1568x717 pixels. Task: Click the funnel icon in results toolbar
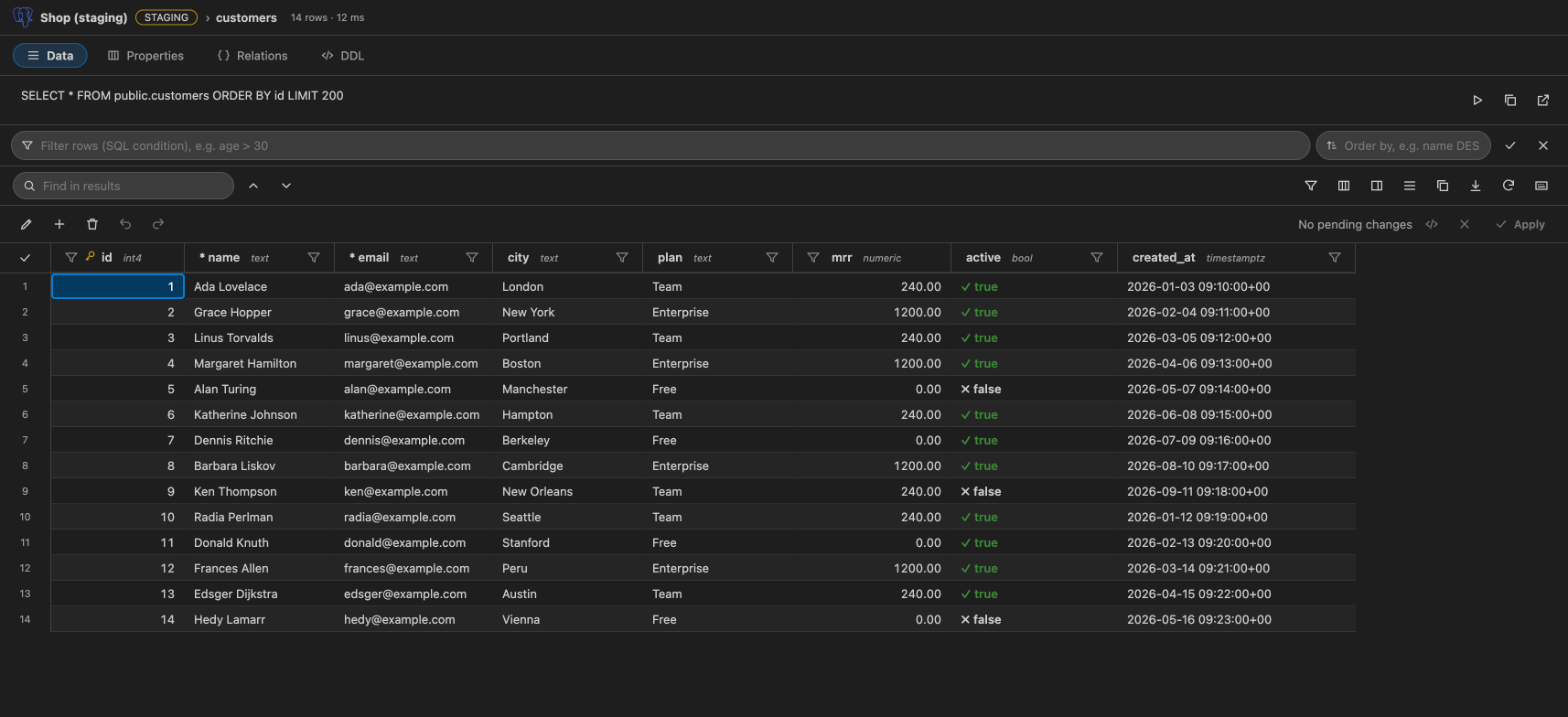click(1311, 186)
